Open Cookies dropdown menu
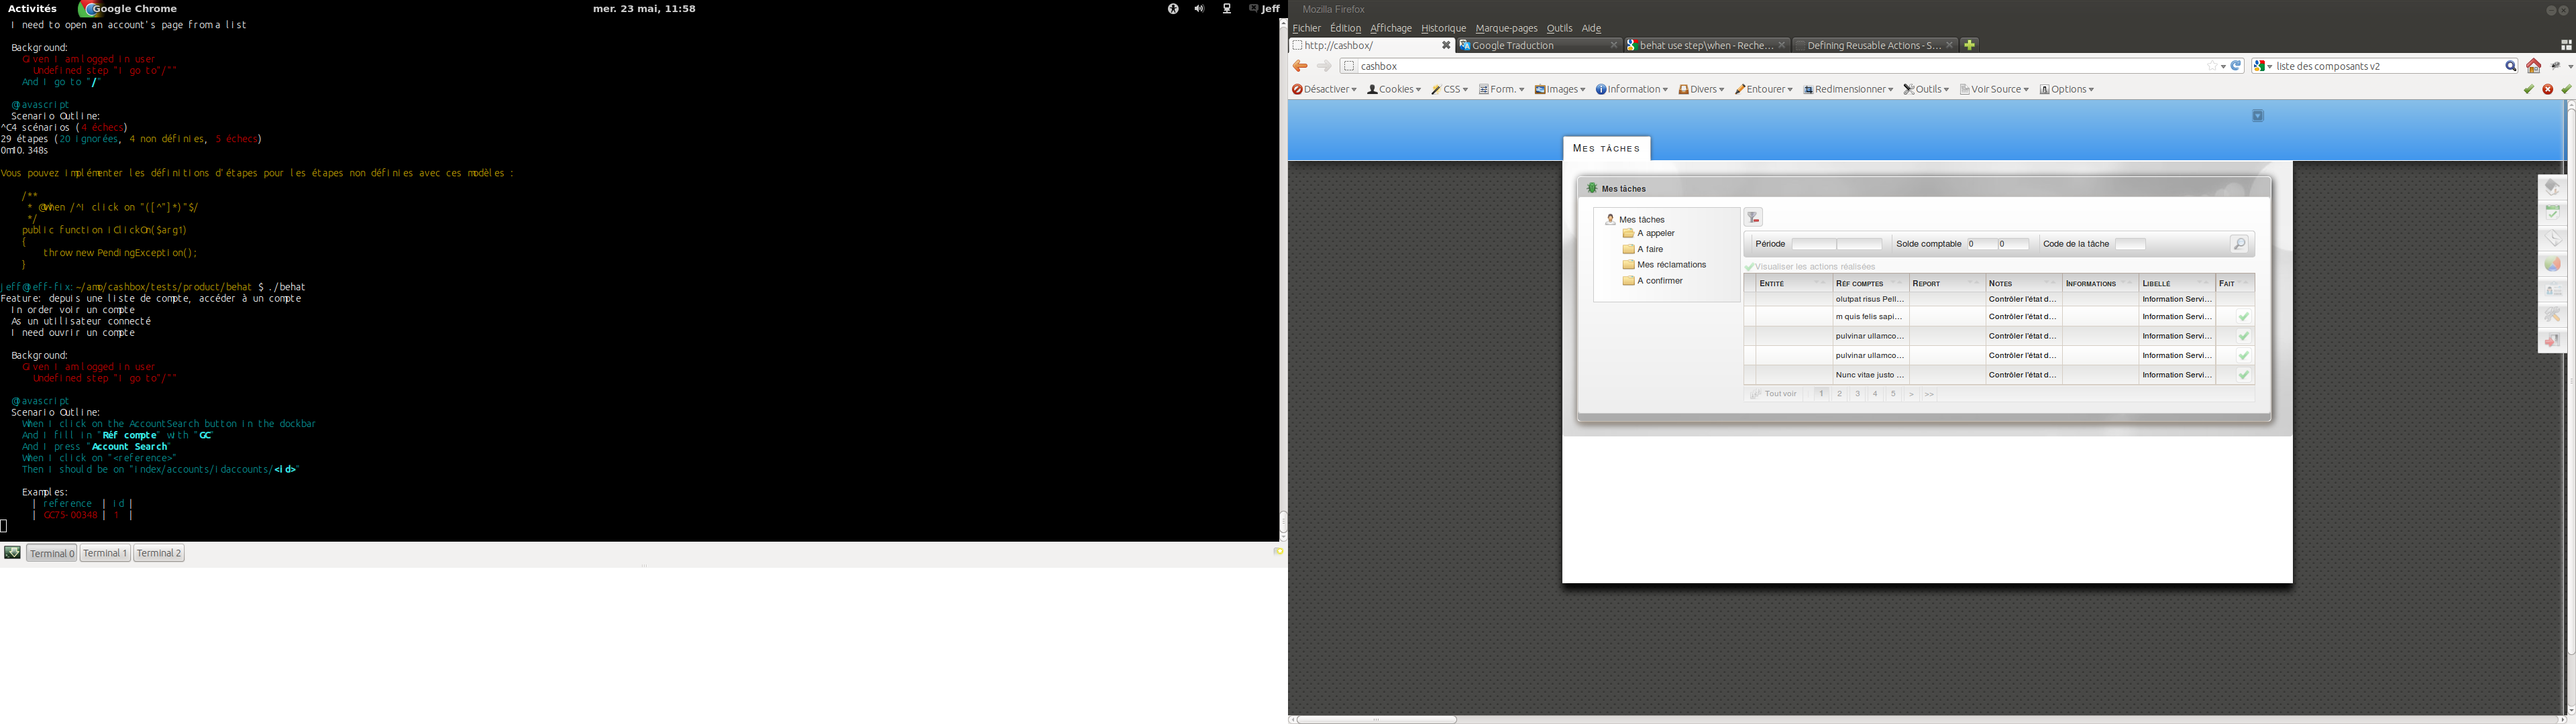This screenshot has height=724, width=2576. click(x=1393, y=90)
